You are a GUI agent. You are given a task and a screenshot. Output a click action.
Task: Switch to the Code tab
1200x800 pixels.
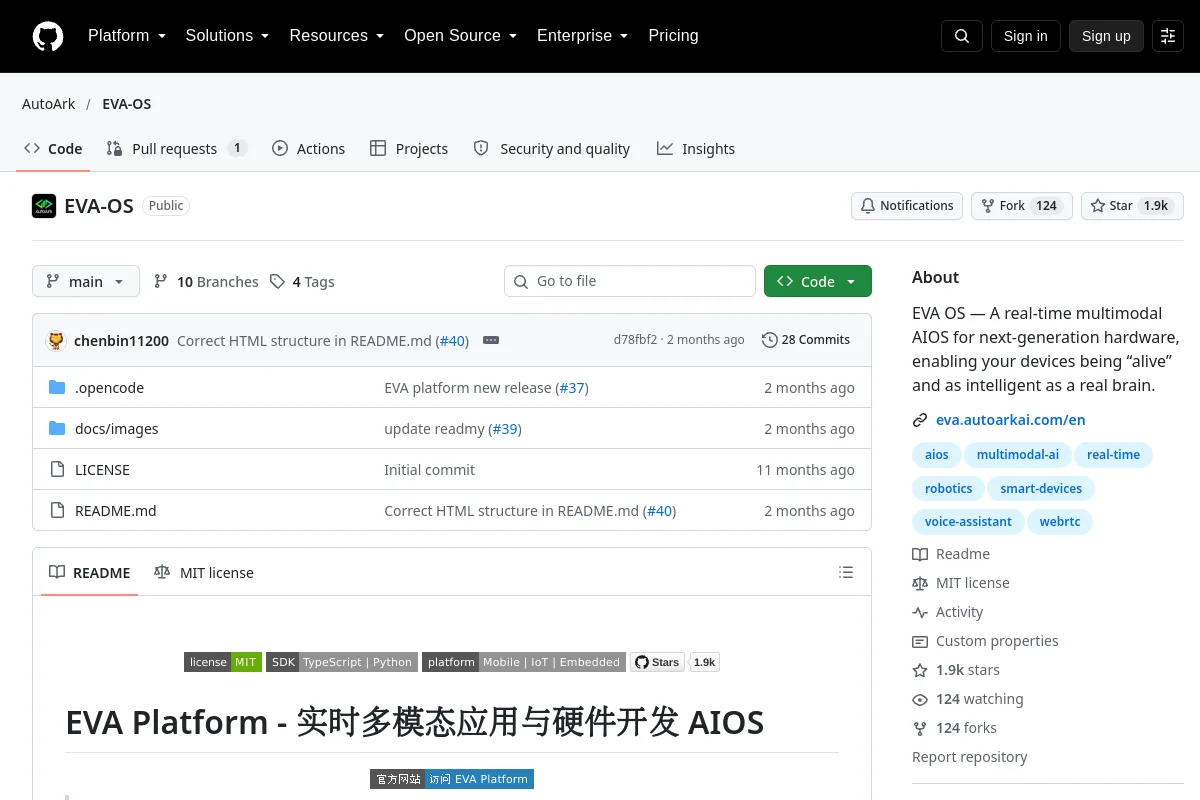pos(53,149)
